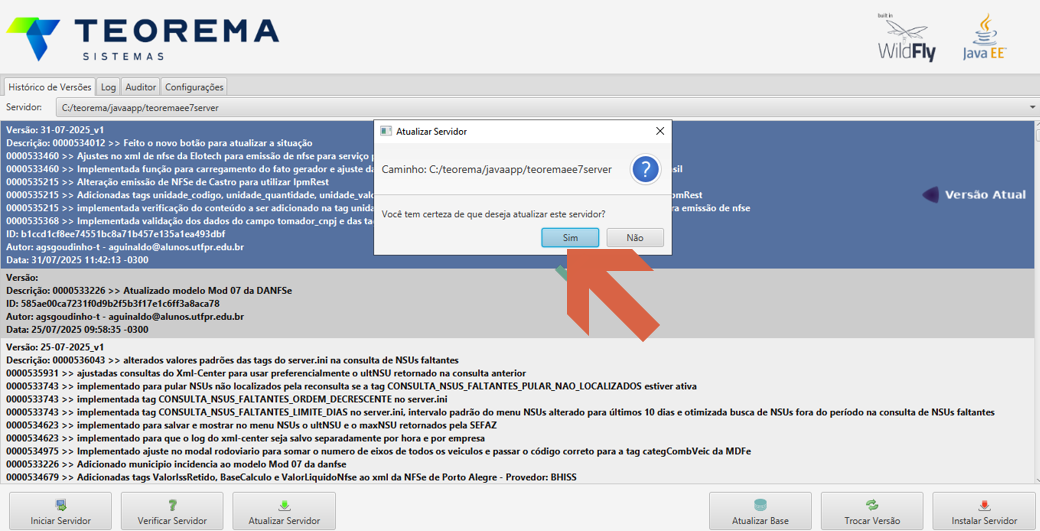The image size is (1040, 531).
Task: Click Data: 25/07/2025 09:58:35 -0300 line
Action: click(77, 329)
